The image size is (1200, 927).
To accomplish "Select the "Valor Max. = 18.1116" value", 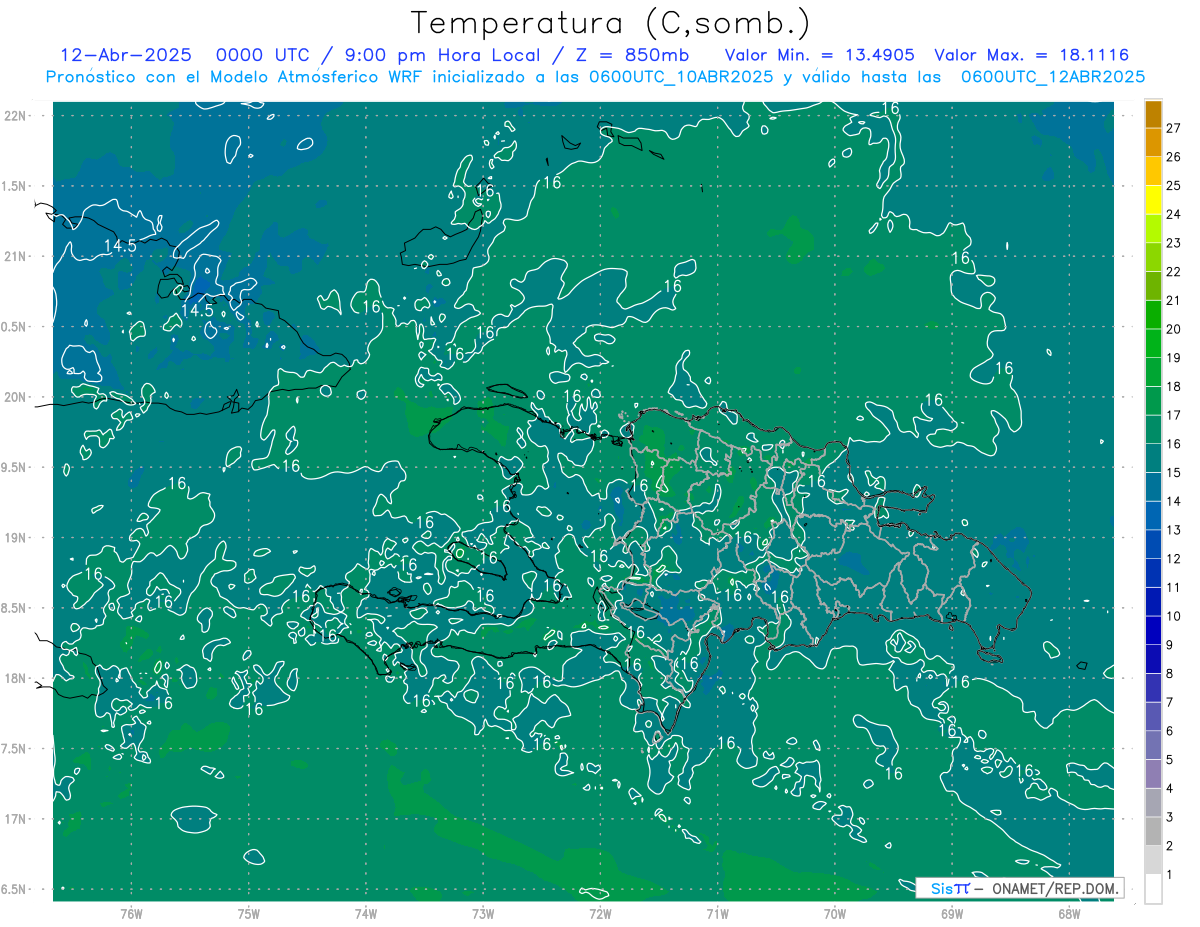I will coord(1031,55).
